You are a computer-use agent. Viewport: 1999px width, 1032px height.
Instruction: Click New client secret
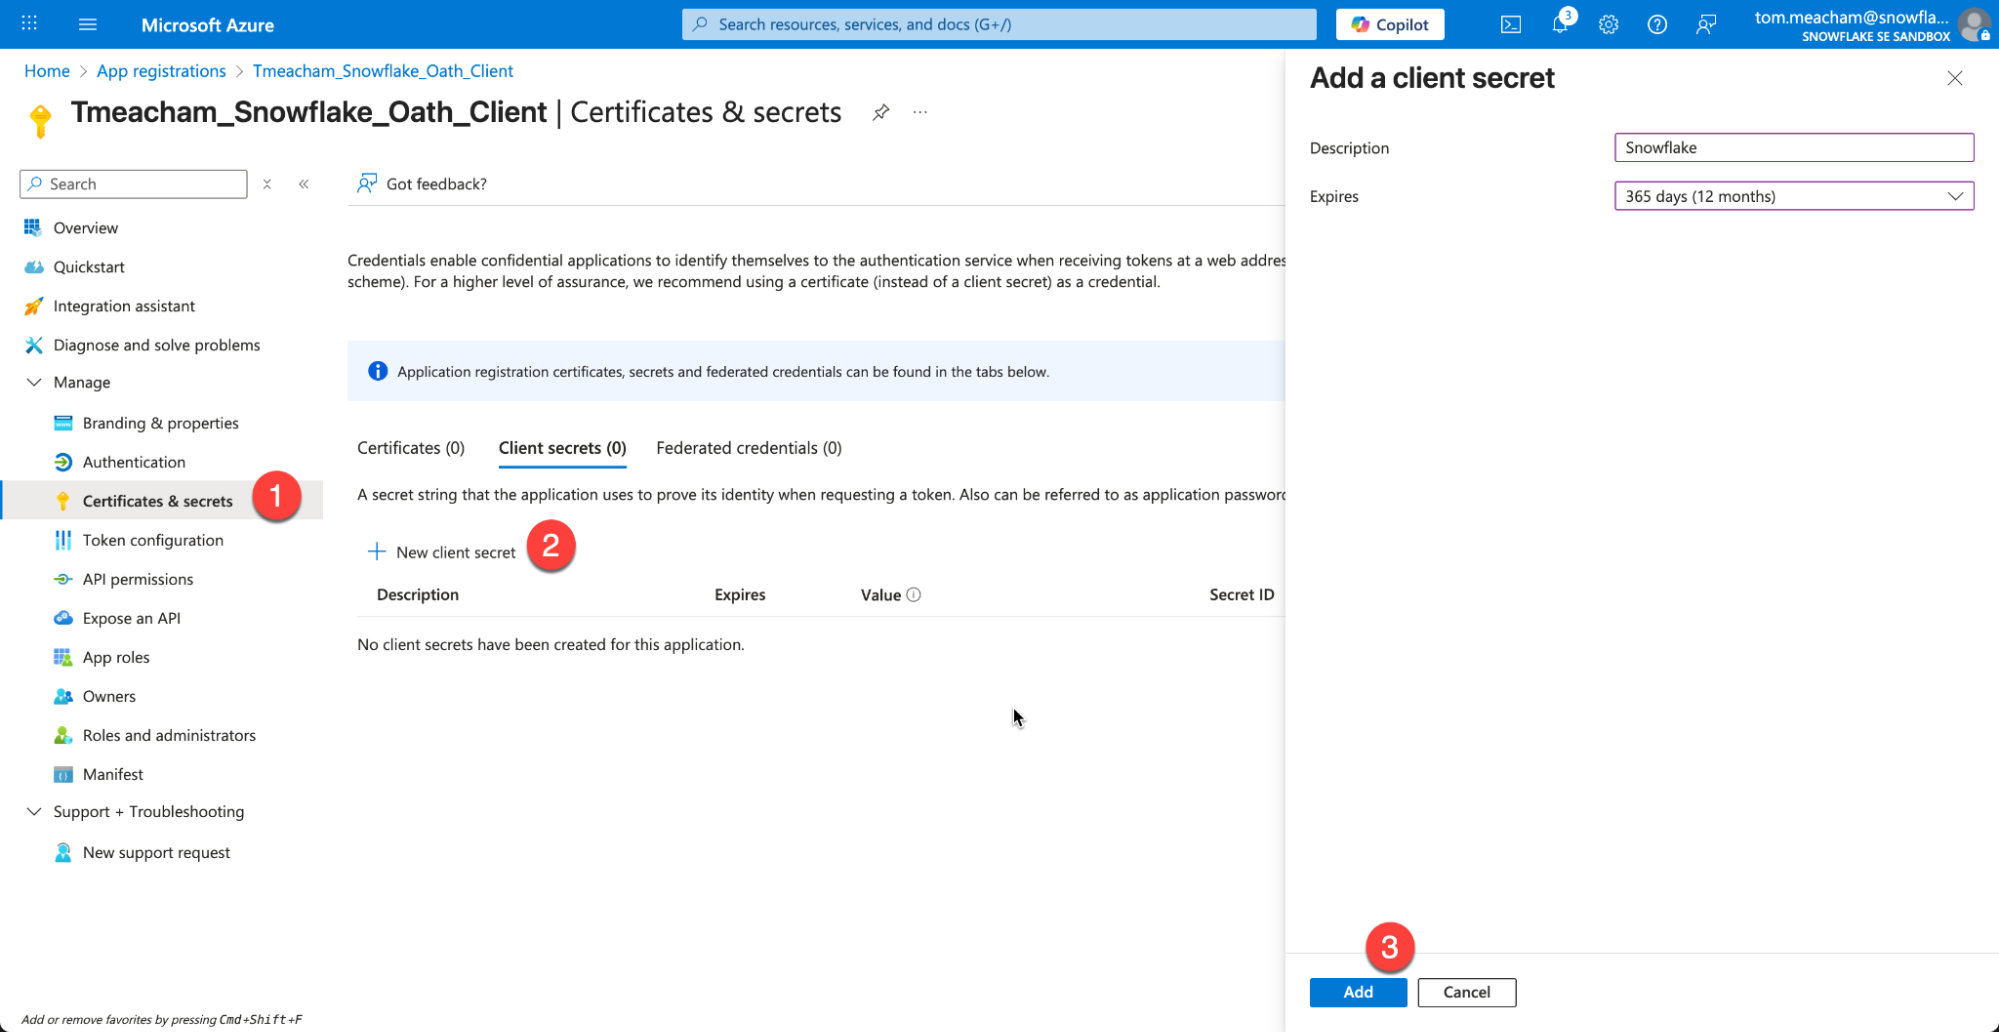[442, 552]
